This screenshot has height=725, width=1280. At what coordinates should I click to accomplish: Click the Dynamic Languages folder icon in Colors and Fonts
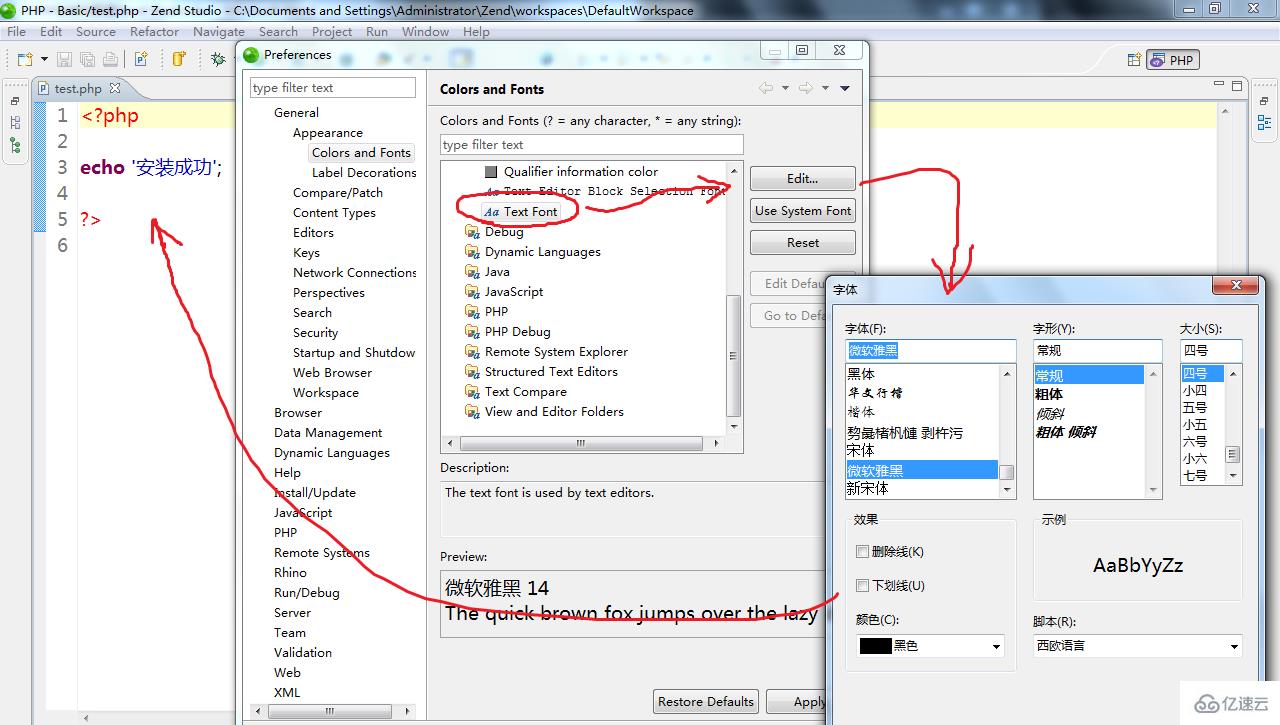472,251
